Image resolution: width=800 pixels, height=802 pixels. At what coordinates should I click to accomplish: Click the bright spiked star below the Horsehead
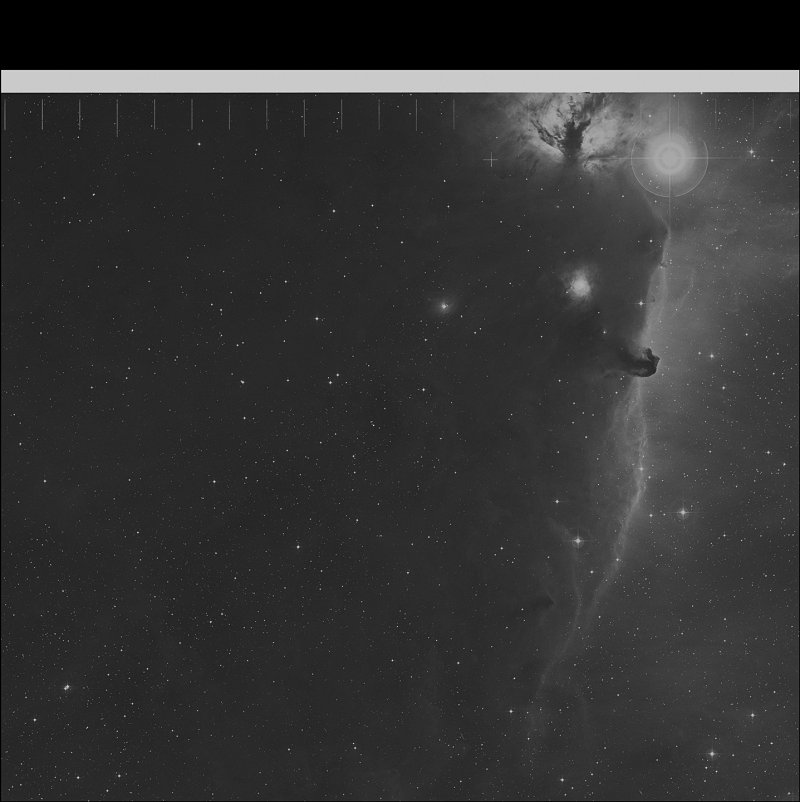click(x=577, y=541)
